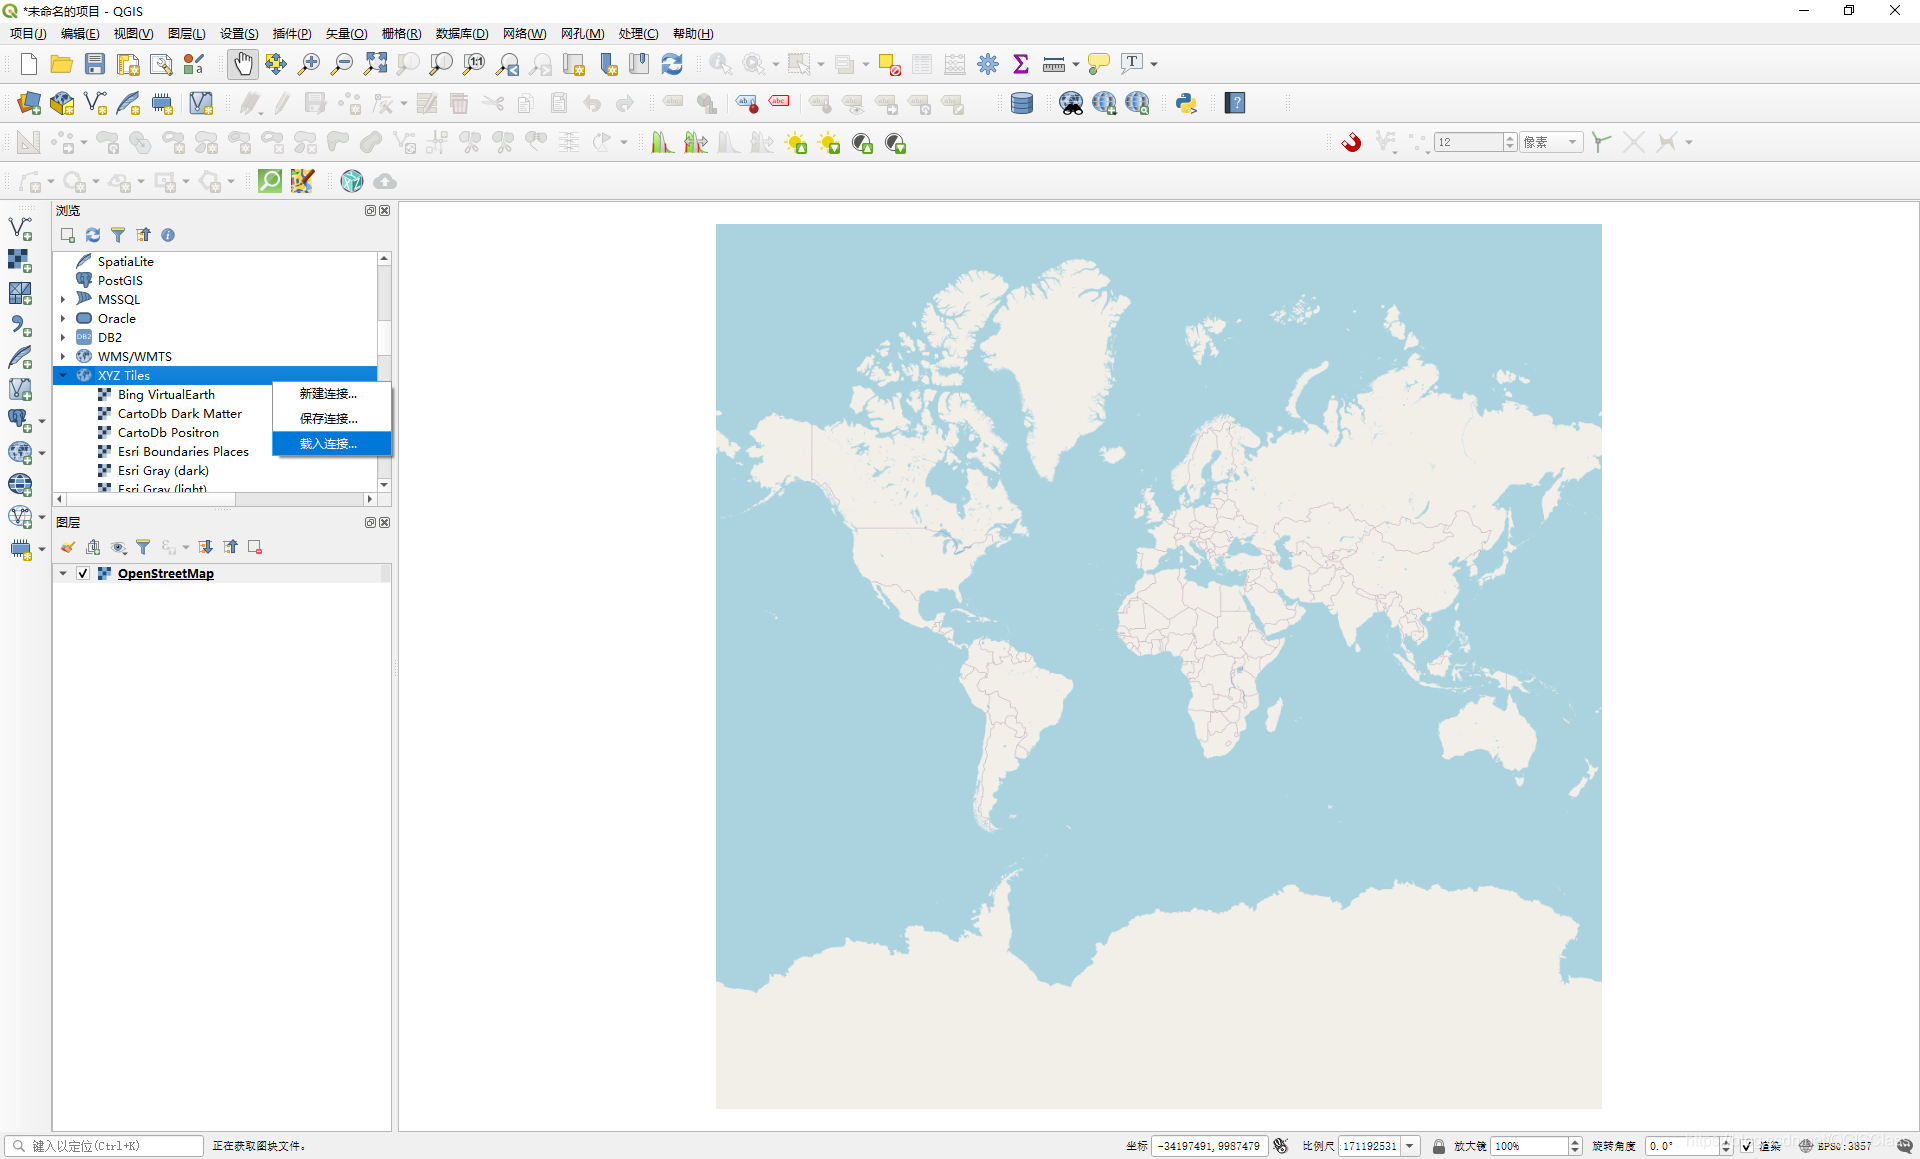Remove selected layer in Layers panel

click(x=255, y=547)
